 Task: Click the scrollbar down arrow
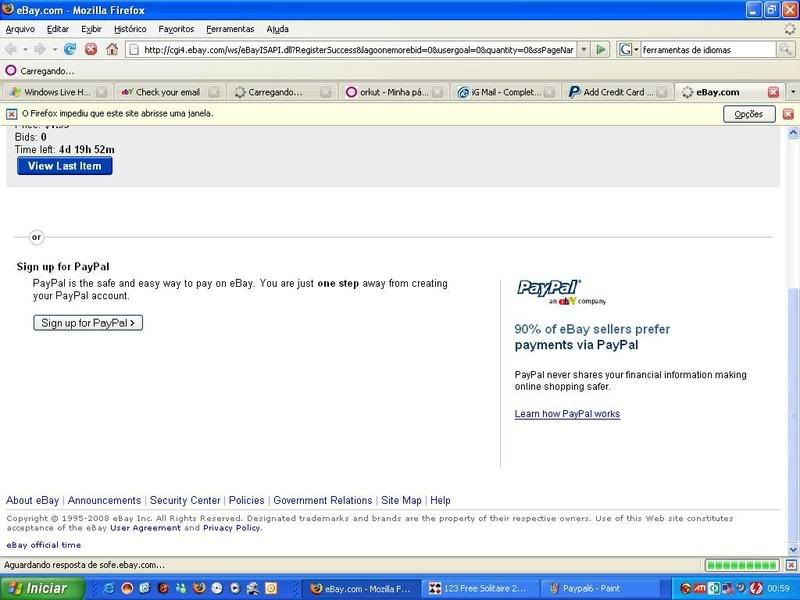(x=793, y=549)
